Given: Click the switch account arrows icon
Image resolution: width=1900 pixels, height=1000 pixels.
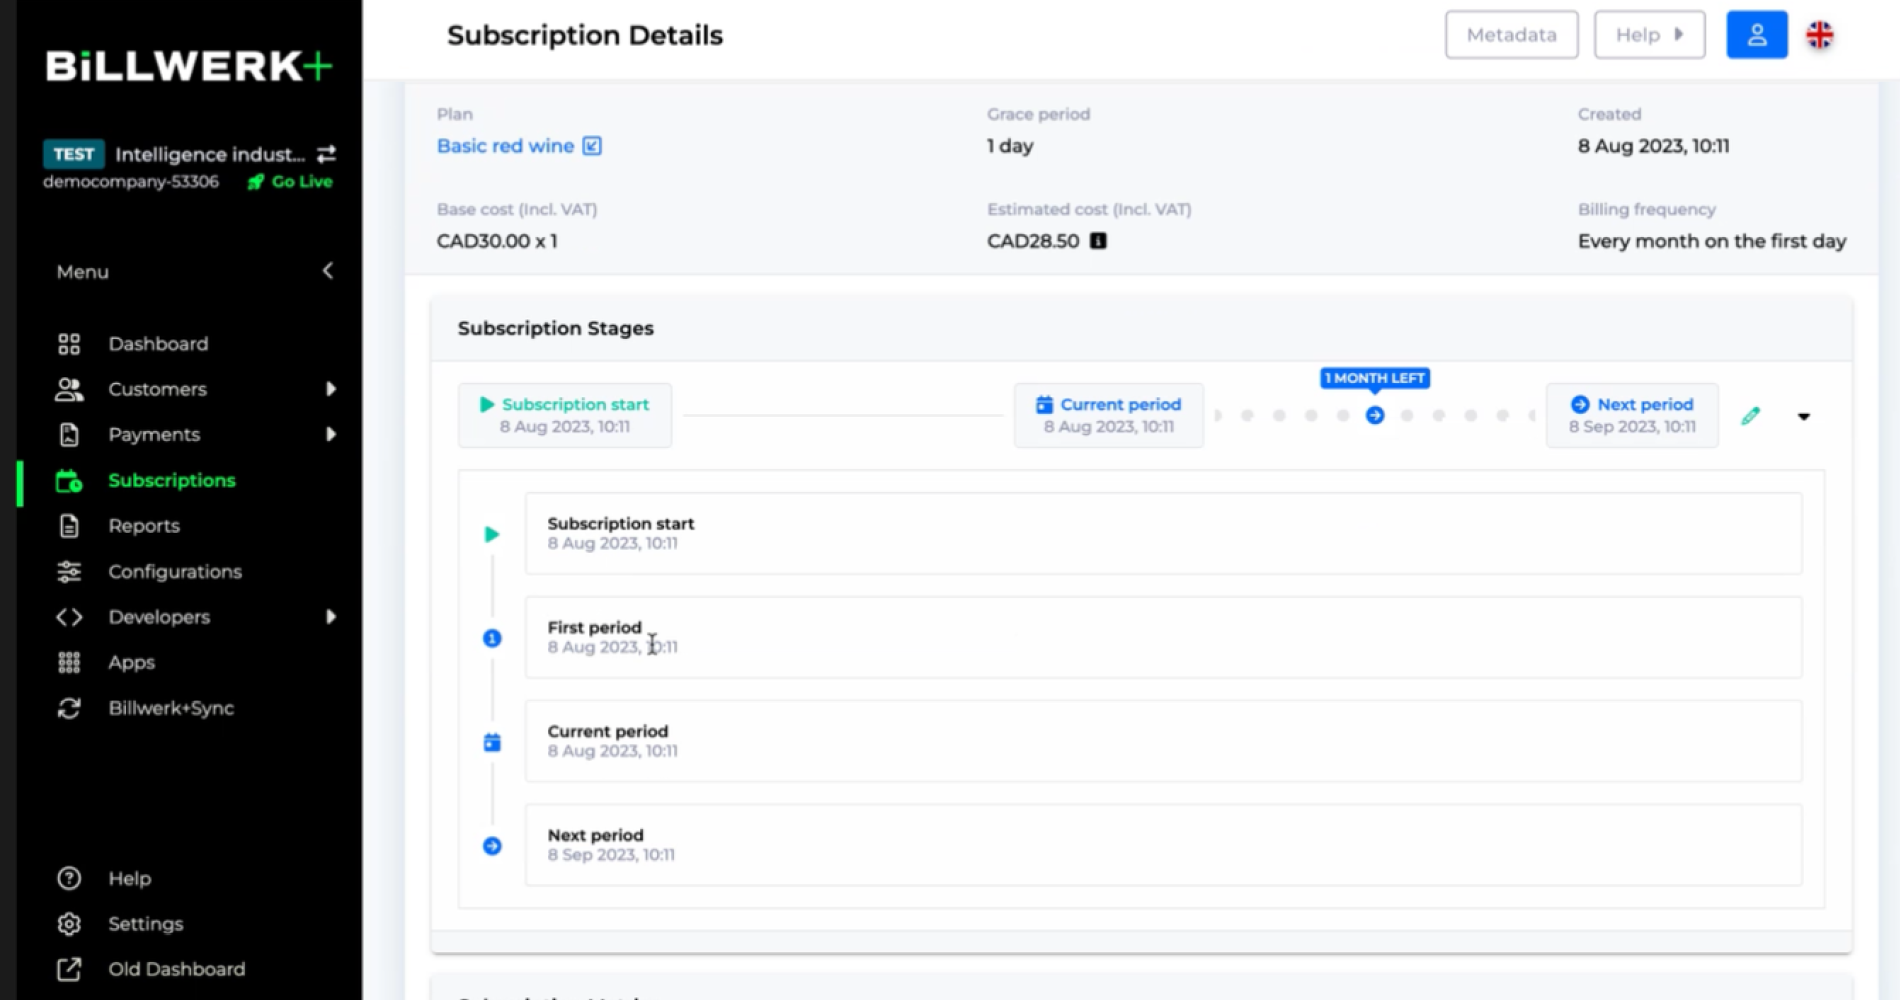Looking at the screenshot, I should tap(327, 154).
